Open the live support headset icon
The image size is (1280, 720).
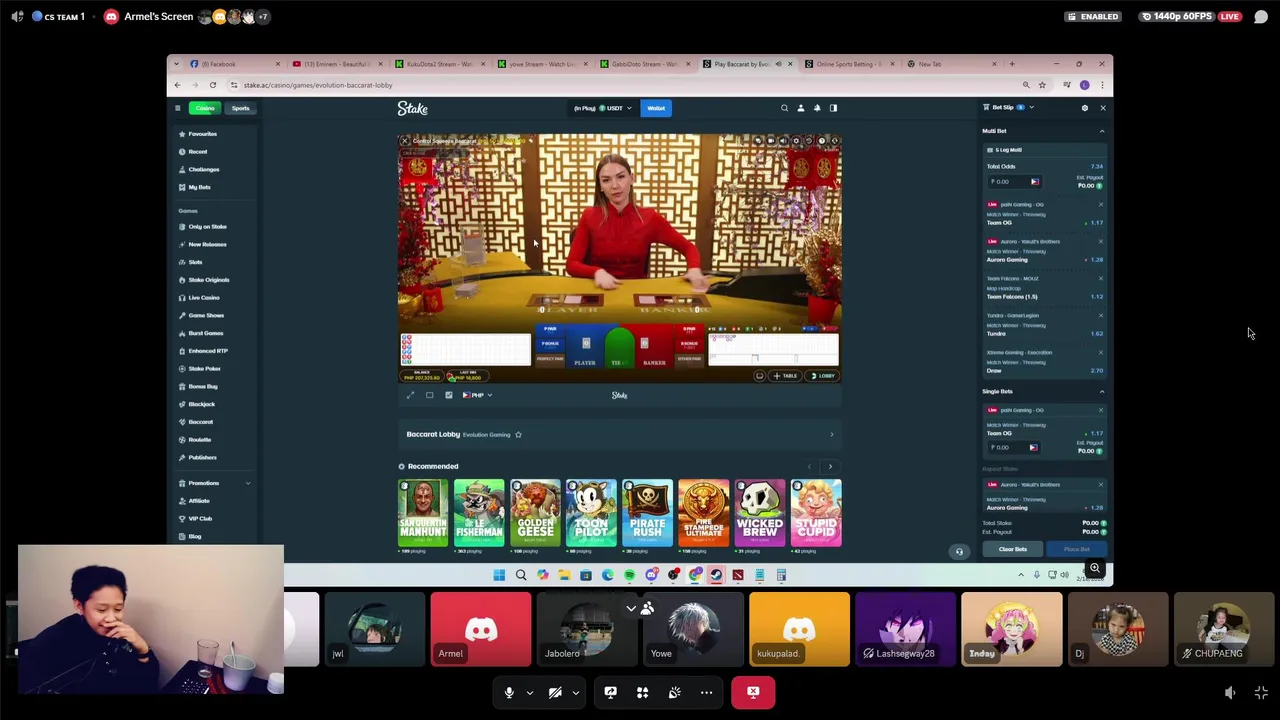point(959,551)
